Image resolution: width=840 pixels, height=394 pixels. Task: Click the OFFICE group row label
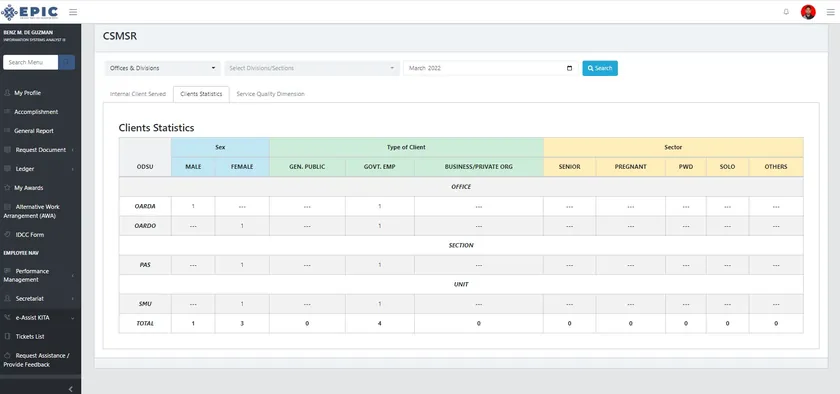click(x=461, y=187)
